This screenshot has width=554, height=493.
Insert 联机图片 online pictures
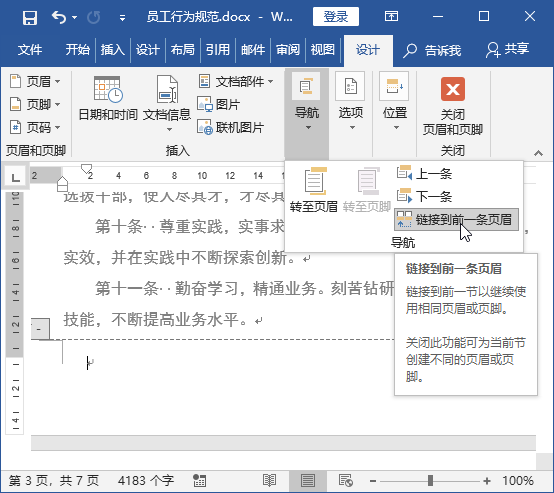point(231,127)
